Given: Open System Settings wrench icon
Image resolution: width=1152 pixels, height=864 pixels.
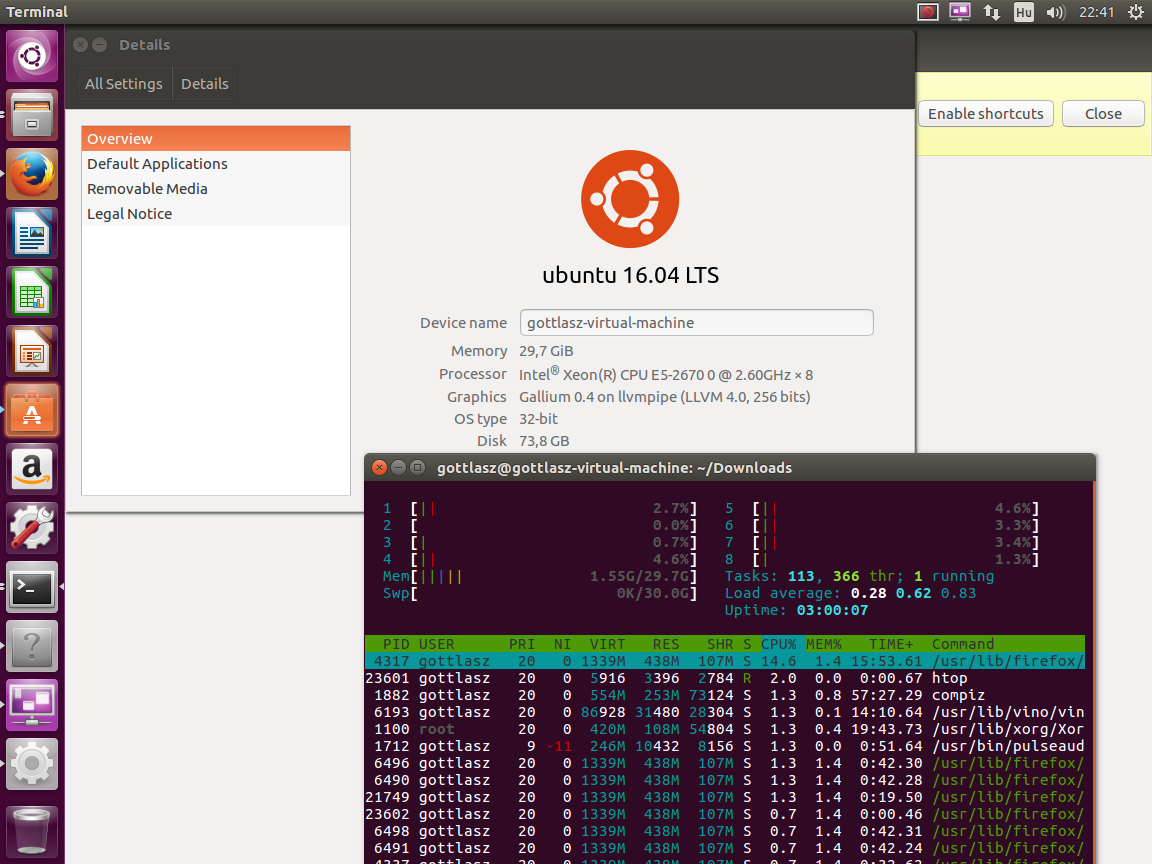Looking at the screenshot, I should (x=32, y=528).
